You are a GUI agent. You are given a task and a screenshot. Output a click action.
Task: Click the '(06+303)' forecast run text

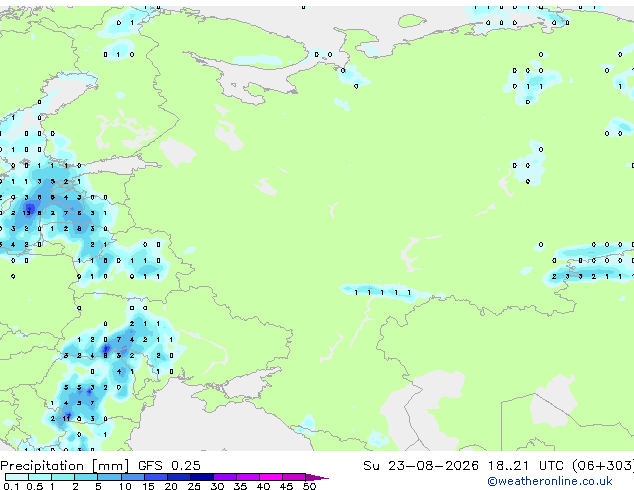(x=603, y=466)
